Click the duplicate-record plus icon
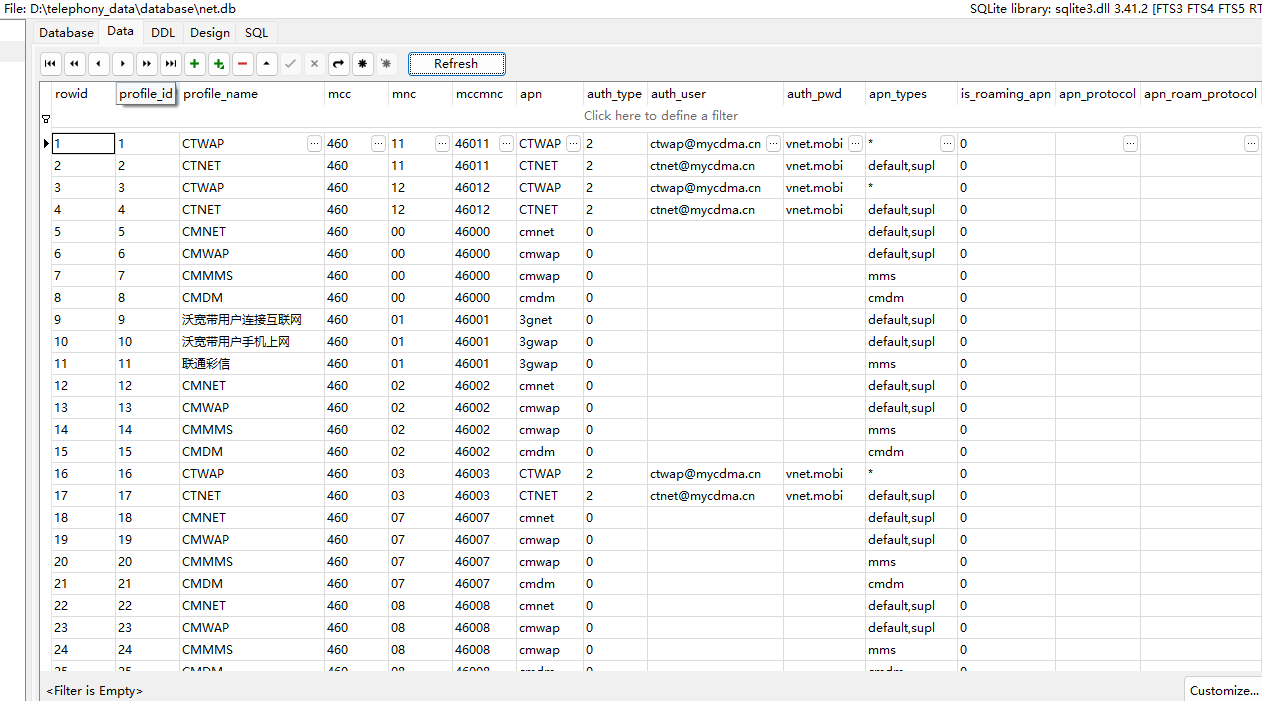Viewport: 1262px width, 701px height. tap(219, 64)
